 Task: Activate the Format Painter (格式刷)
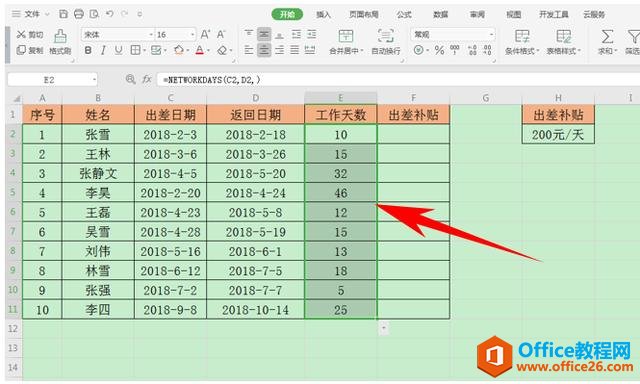pyautogui.click(x=60, y=42)
